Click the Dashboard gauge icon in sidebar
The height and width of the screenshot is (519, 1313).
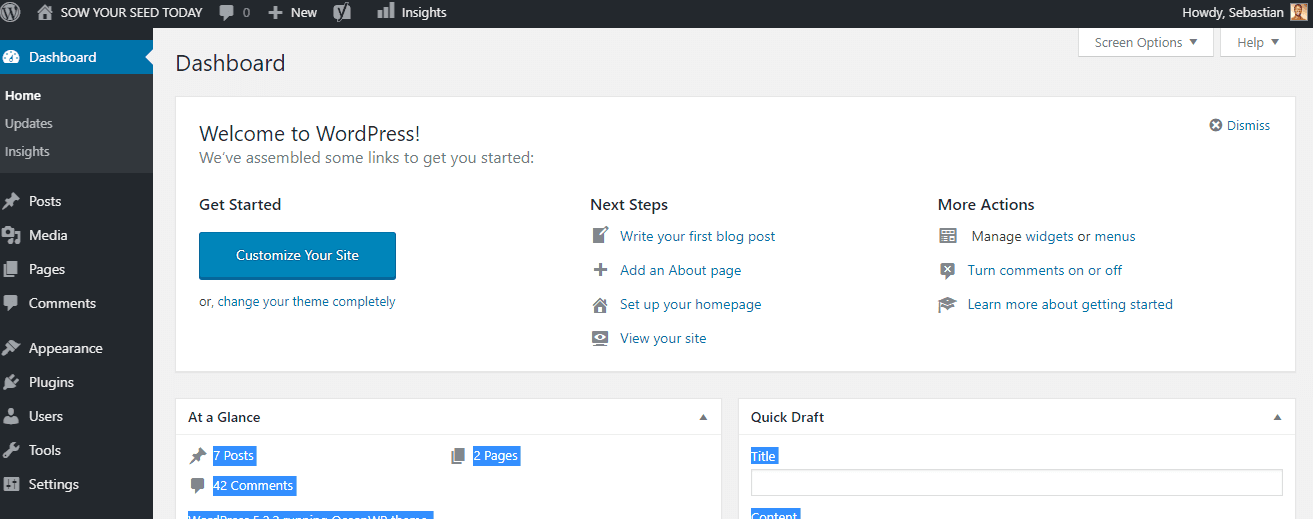(11, 57)
